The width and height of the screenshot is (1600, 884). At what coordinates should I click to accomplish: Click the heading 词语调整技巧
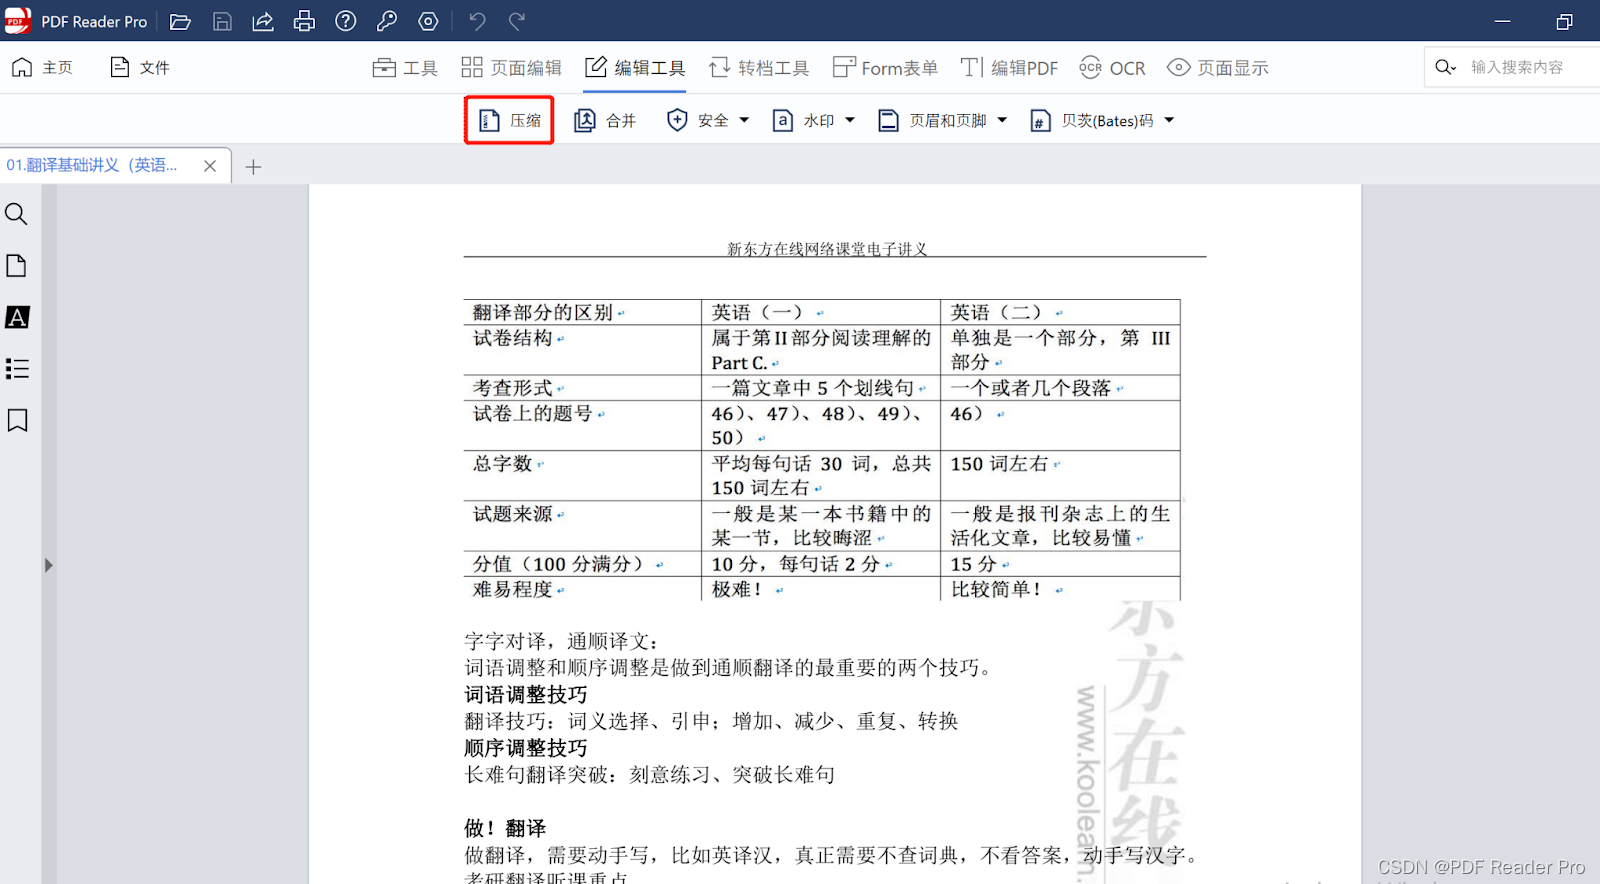pos(526,695)
